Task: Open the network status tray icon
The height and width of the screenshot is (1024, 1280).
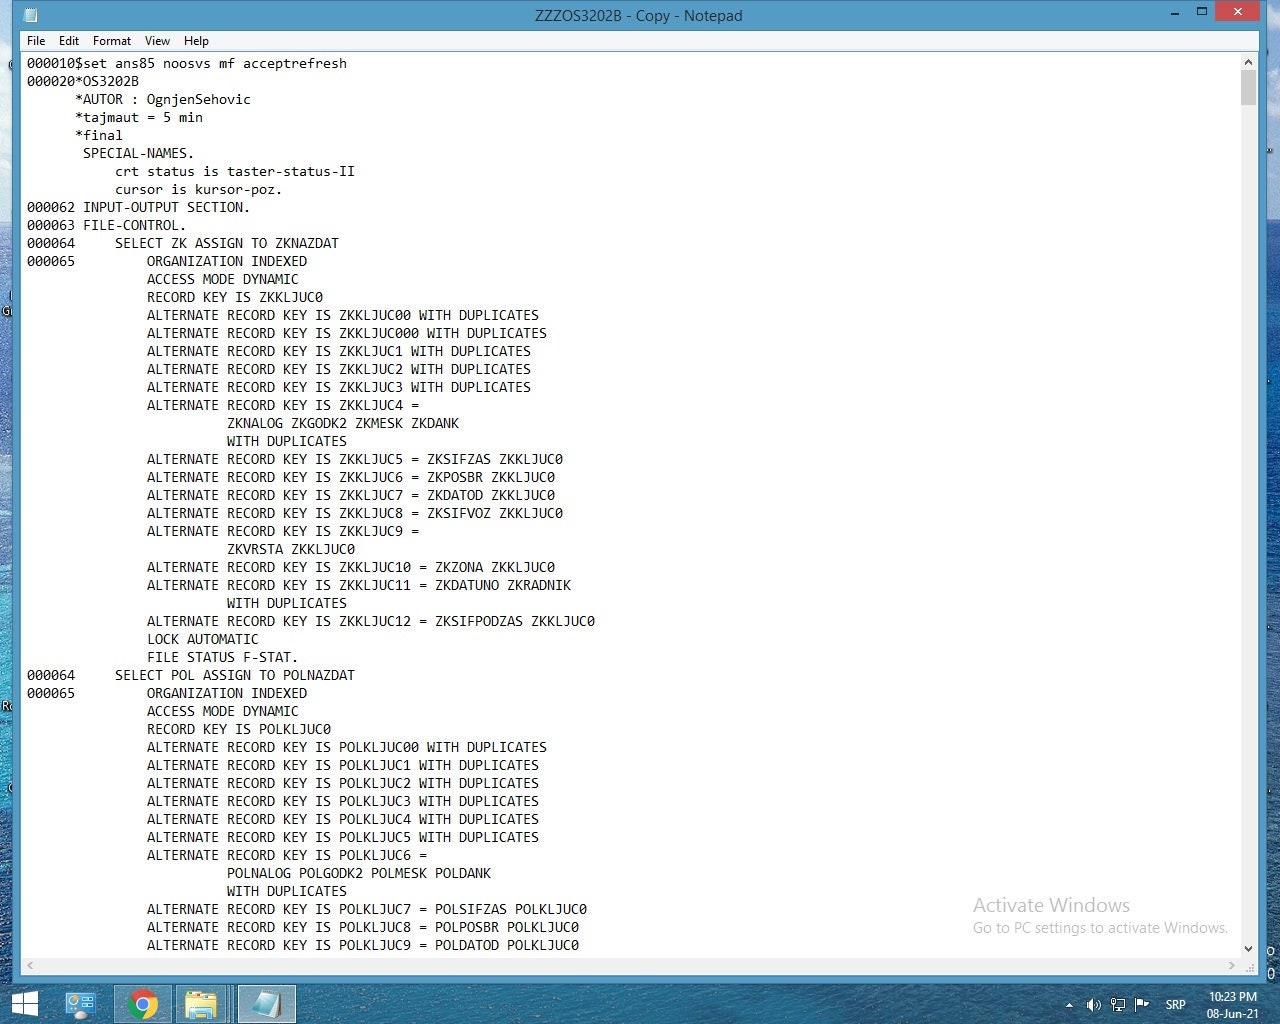Action: 1119,1005
